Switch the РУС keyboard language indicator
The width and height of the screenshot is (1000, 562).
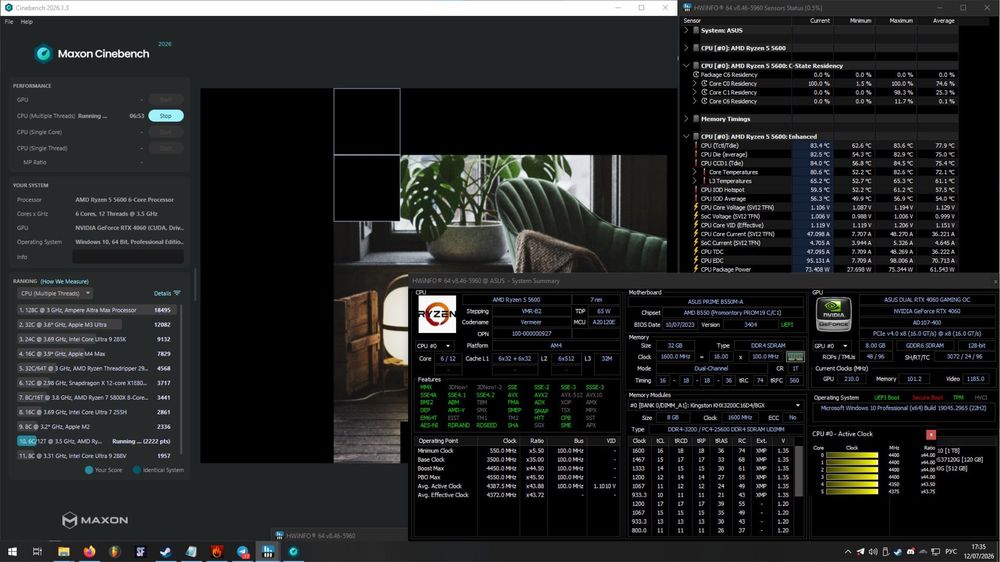951,552
